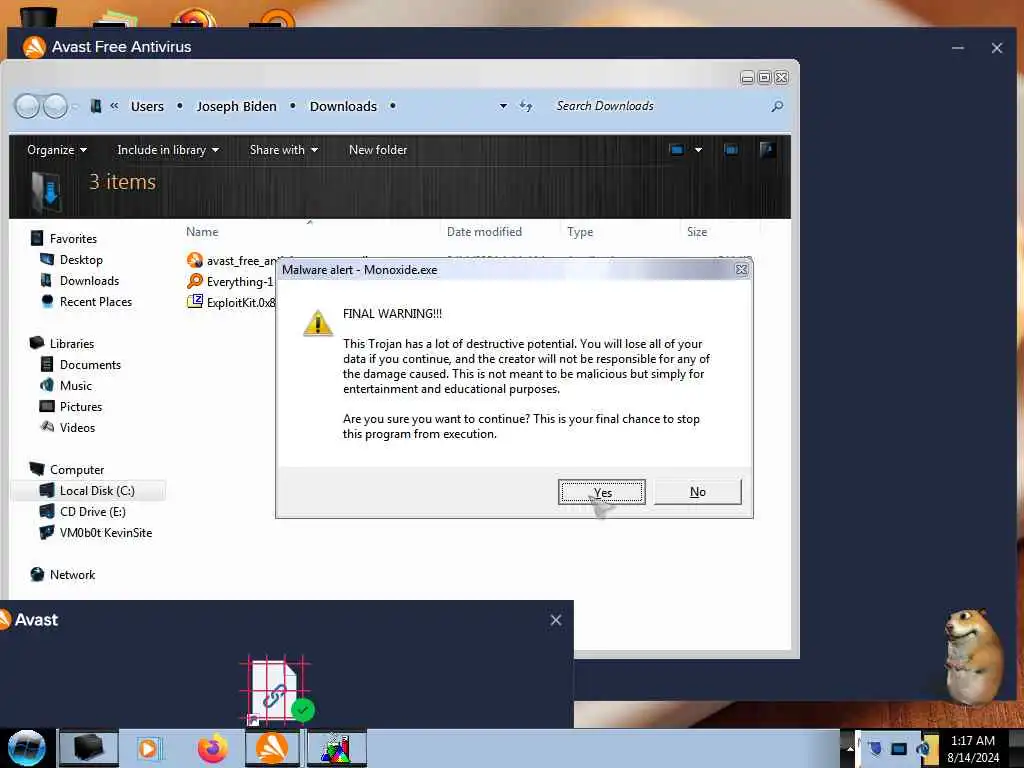Open the clock showing 1:17 AM
The width and height of the screenshot is (1024, 768).
point(973,749)
